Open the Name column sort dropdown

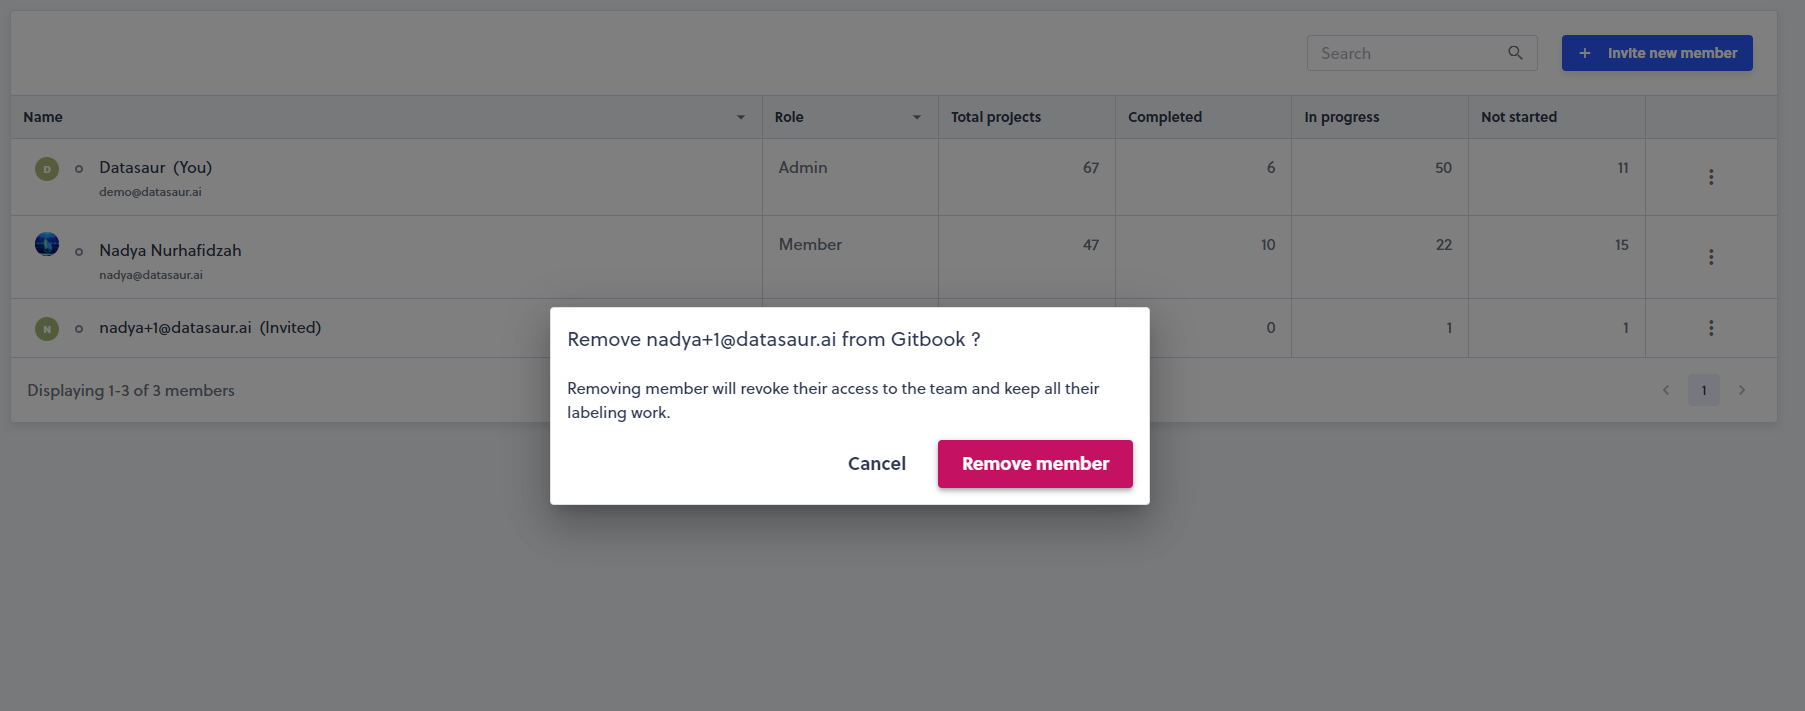(x=741, y=117)
